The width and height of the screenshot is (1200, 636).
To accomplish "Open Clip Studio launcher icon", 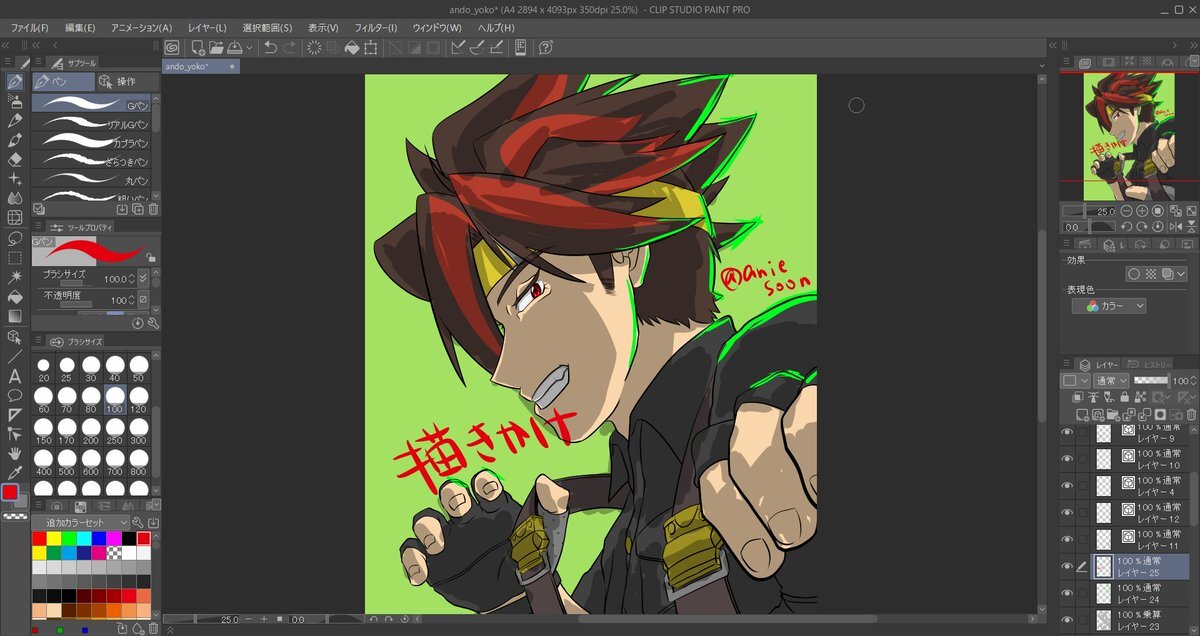I will click(172, 47).
